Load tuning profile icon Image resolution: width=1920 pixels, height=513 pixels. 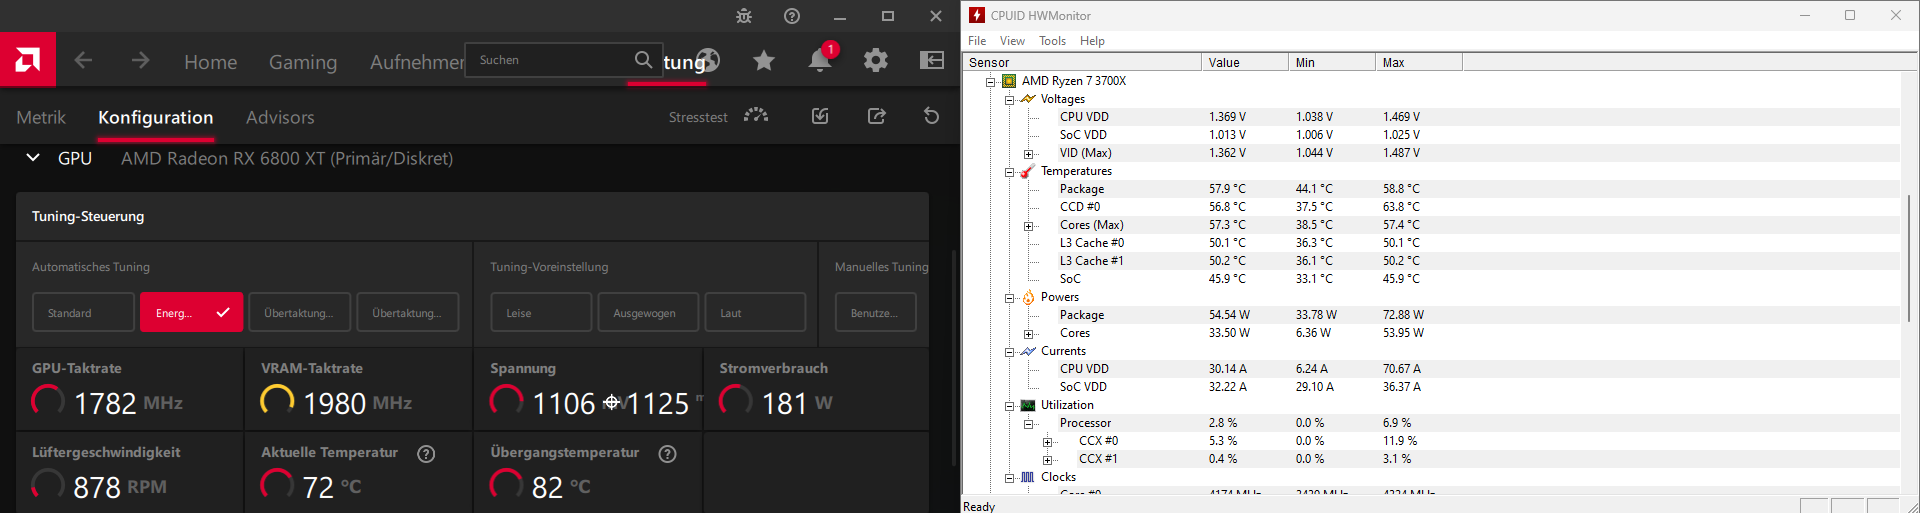click(x=820, y=117)
